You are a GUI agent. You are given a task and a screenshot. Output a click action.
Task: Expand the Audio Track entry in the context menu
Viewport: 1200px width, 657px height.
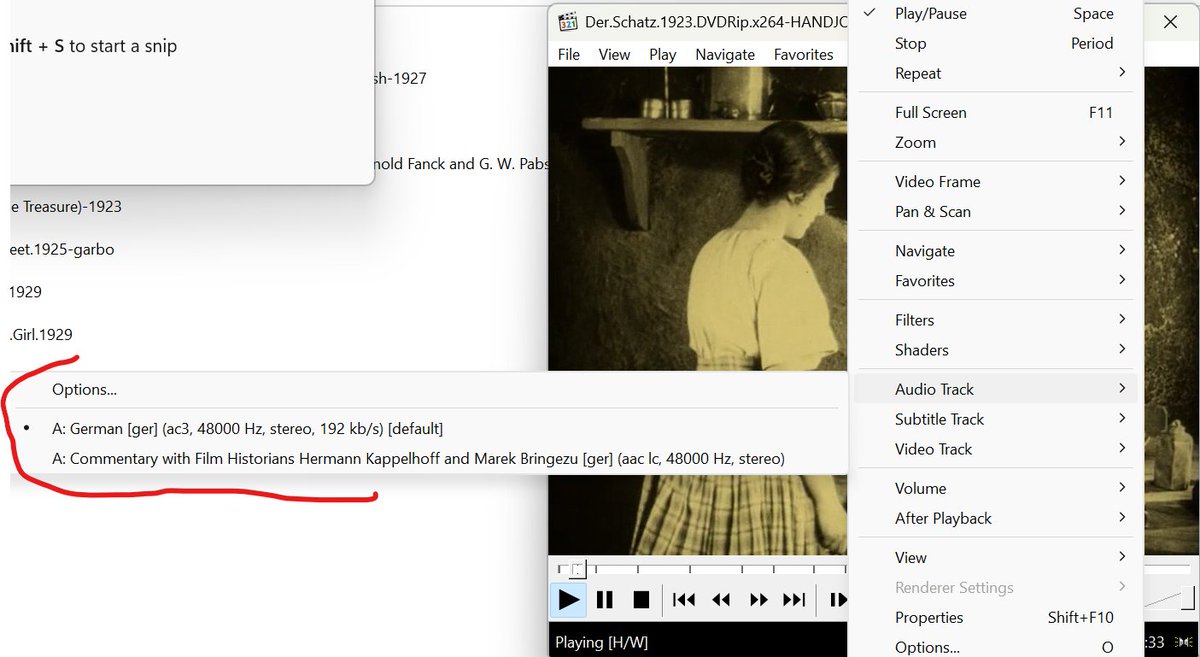tap(995, 389)
